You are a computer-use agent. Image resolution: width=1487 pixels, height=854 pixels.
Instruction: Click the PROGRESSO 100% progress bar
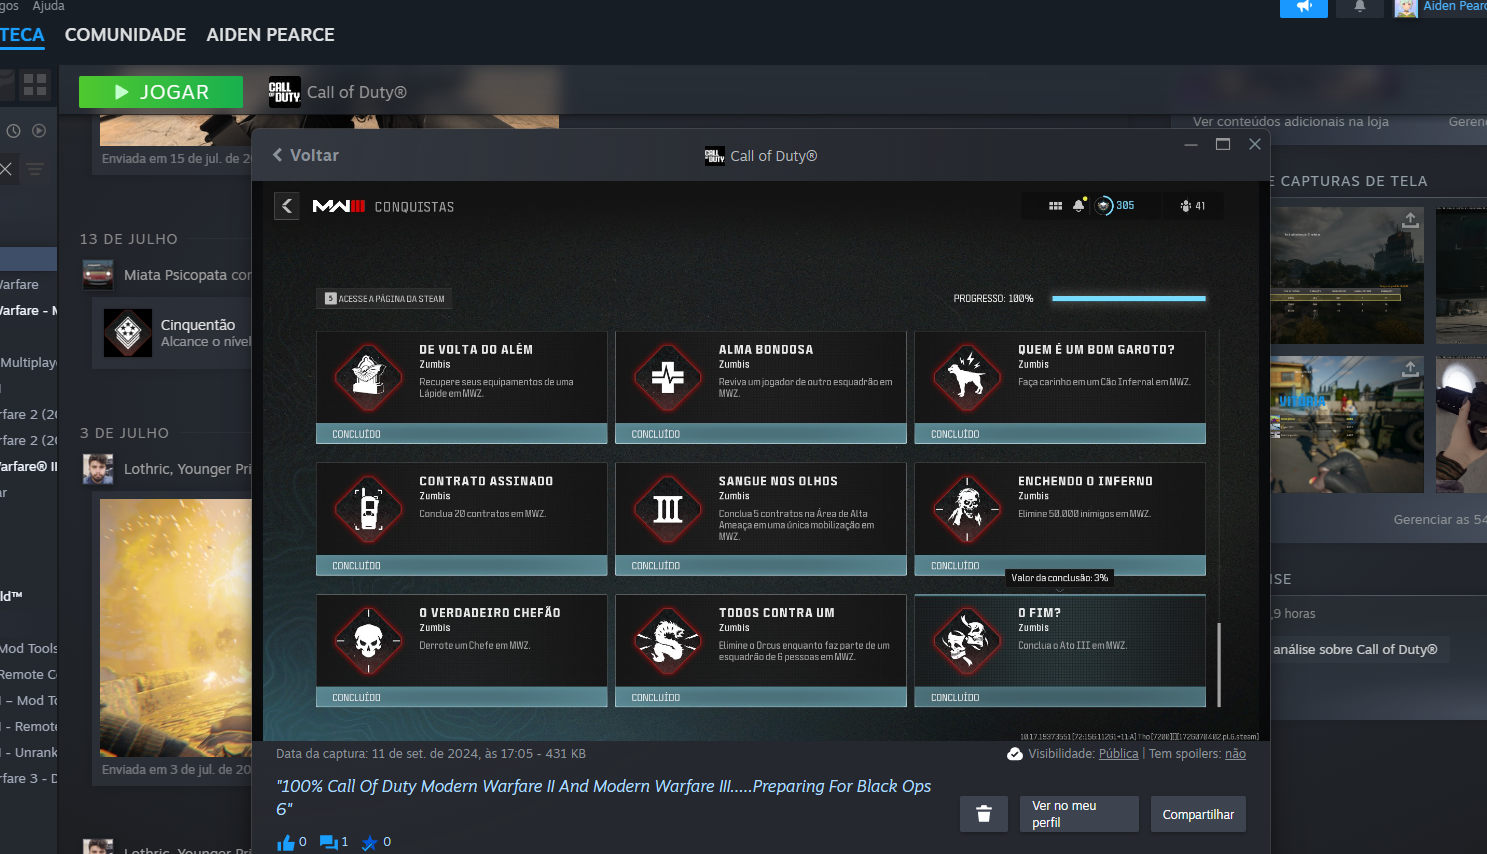point(1128,298)
